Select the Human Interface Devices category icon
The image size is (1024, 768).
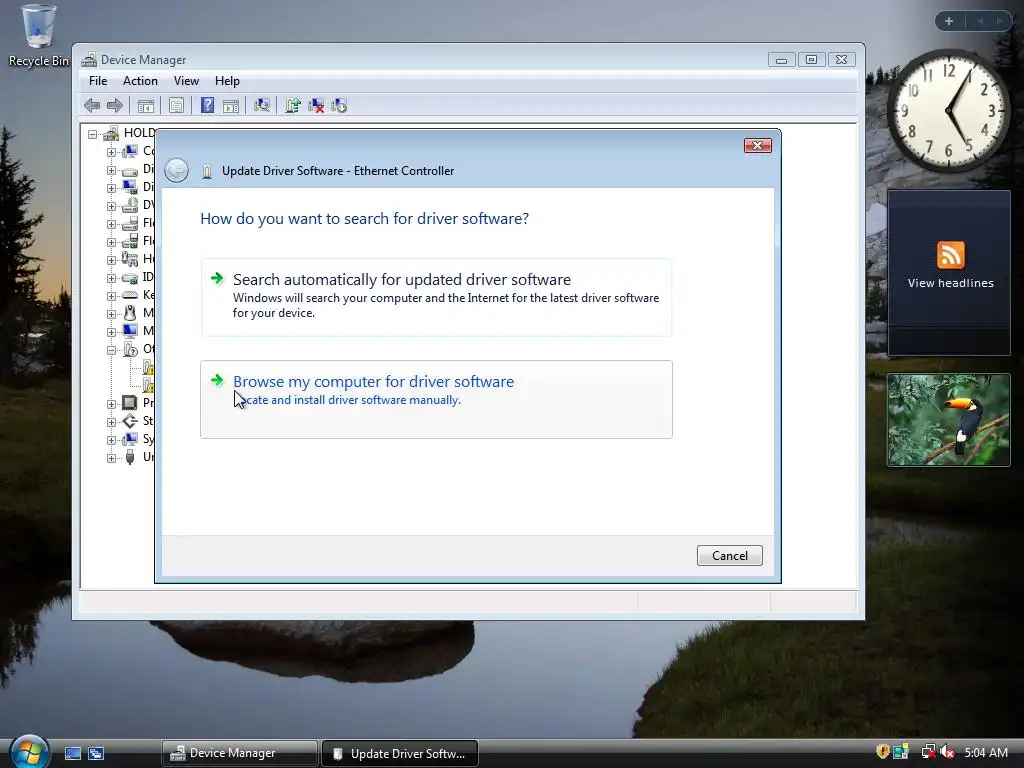(130, 259)
